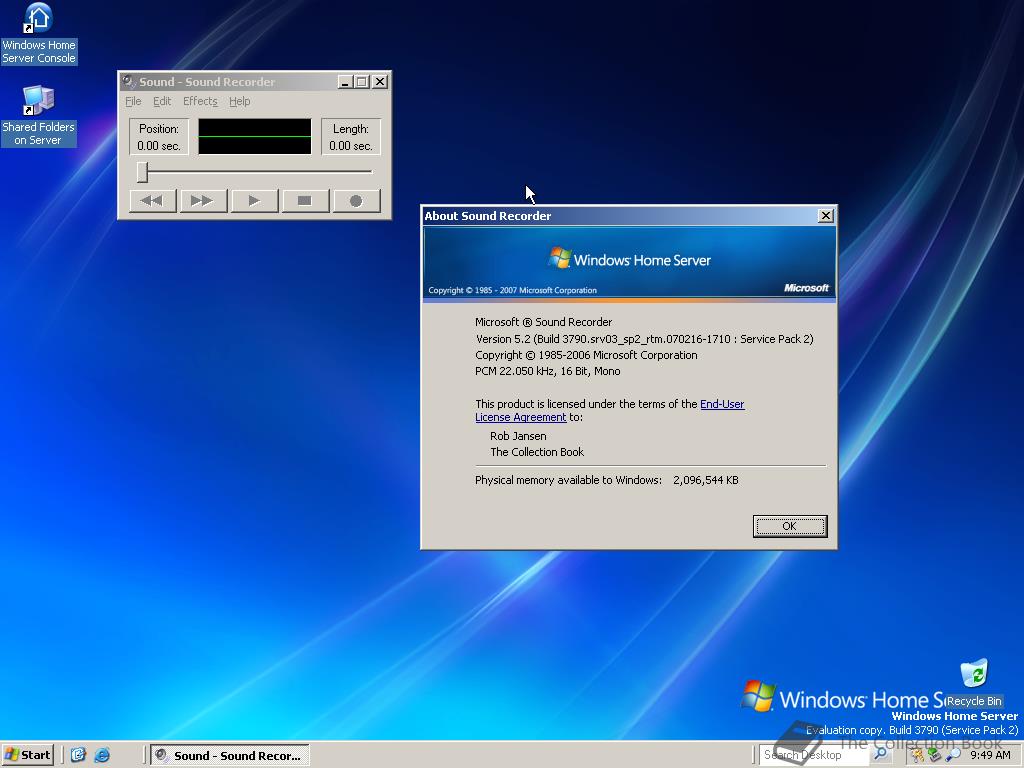Open Shared Folders on Server shortcut
This screenshot has width=1024, height=768.
[39, 116]
